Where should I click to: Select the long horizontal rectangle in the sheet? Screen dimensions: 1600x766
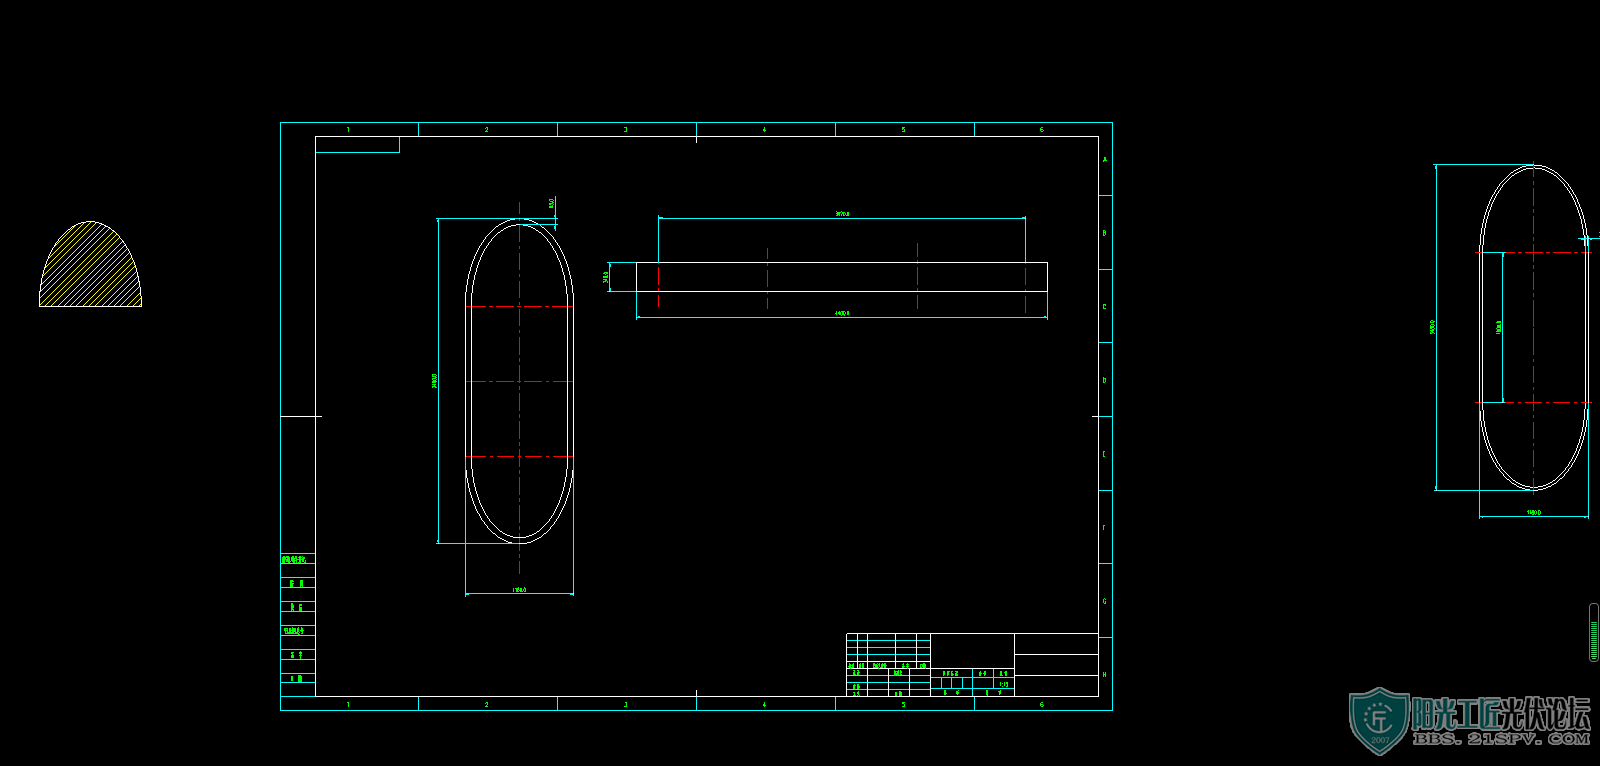(x=842, y=277)
